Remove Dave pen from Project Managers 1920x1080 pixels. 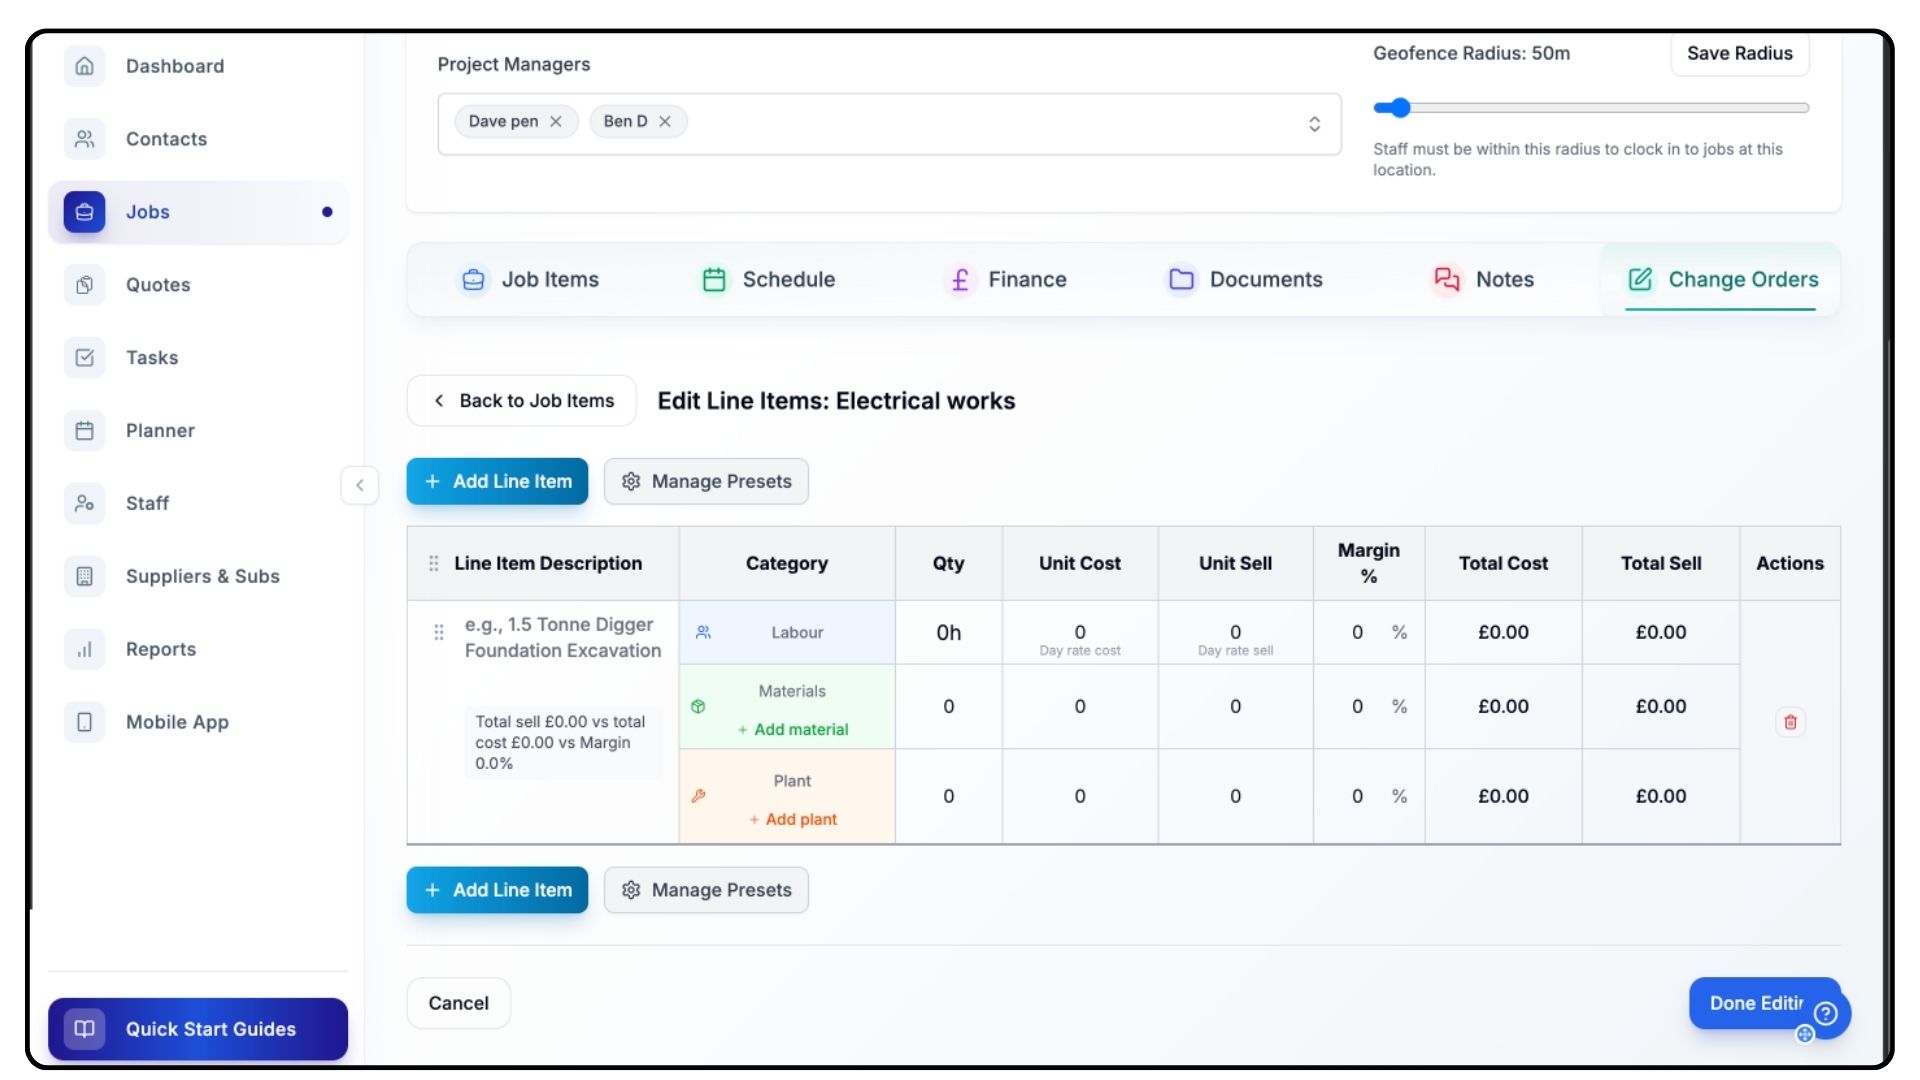pyautogui.click(x=556, y=121)
